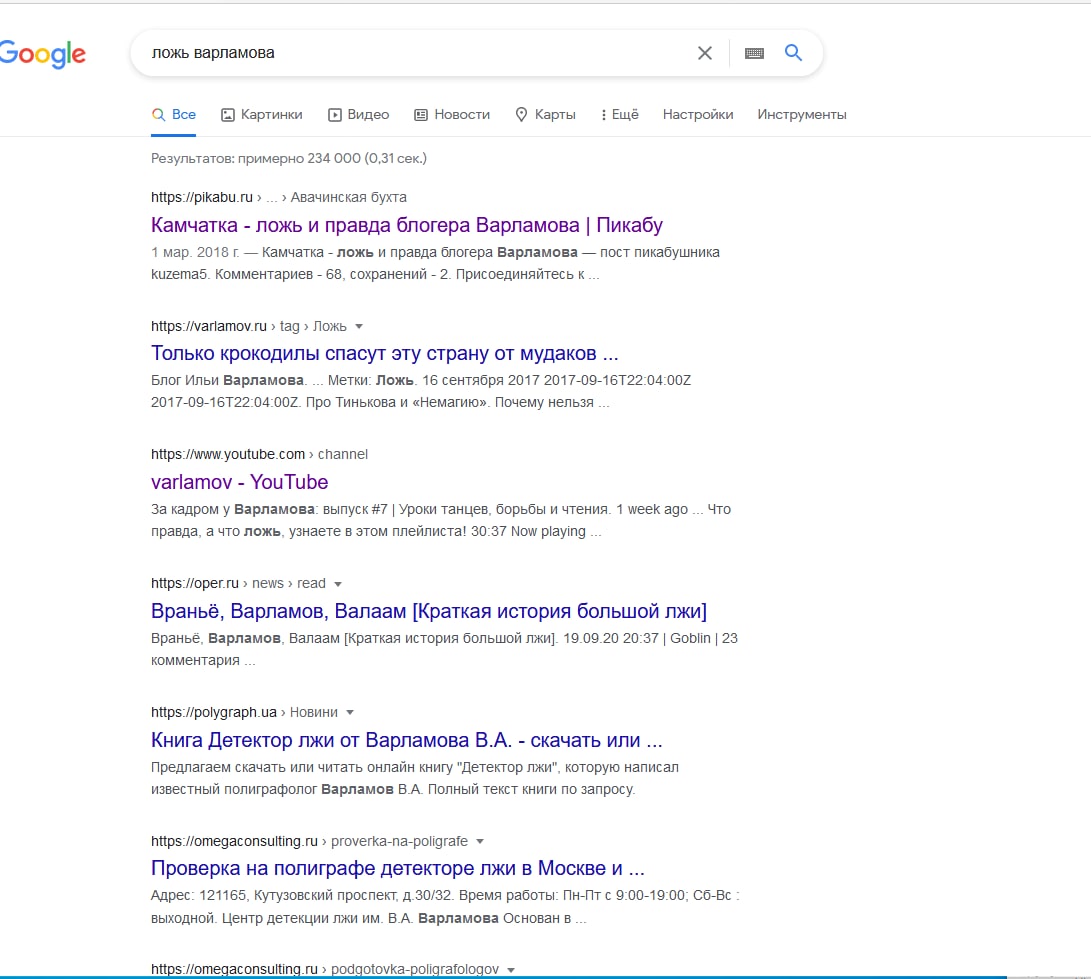Click the https://oper.ru › news › read URL

(238, 583)
